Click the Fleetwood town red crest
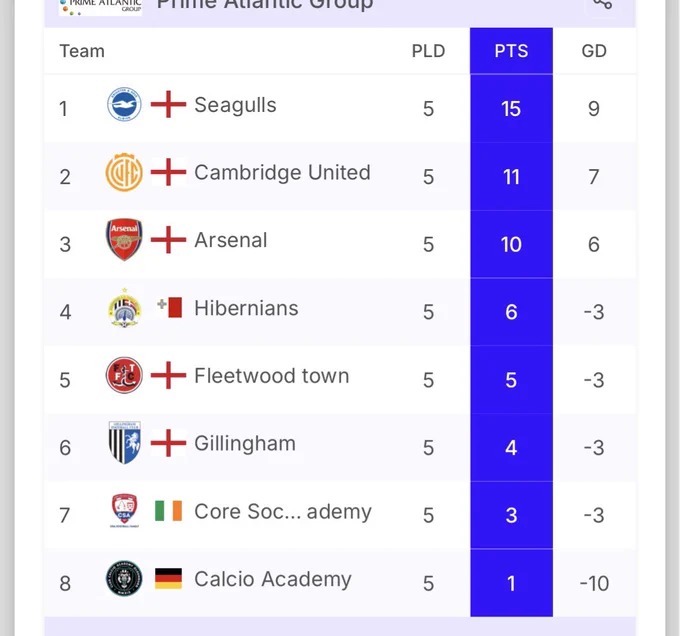The height and width of the screenshot is (636, 680). tap(124, 375)
